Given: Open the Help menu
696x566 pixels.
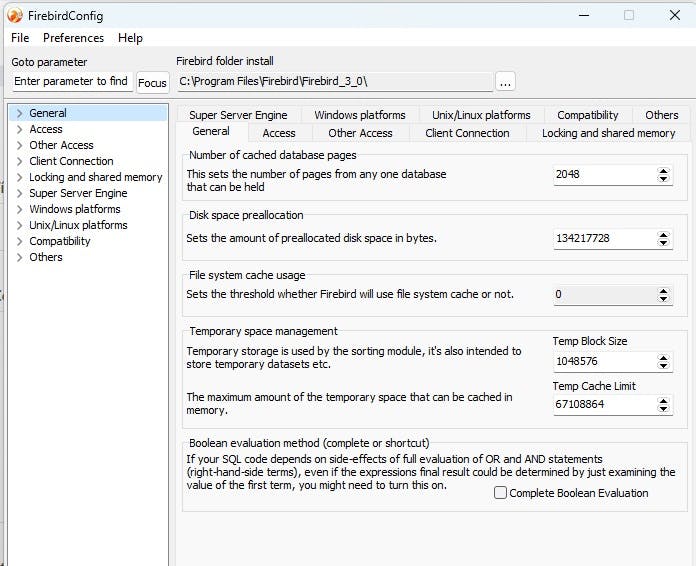Looking at the screenshot, I should pos(130,38).
